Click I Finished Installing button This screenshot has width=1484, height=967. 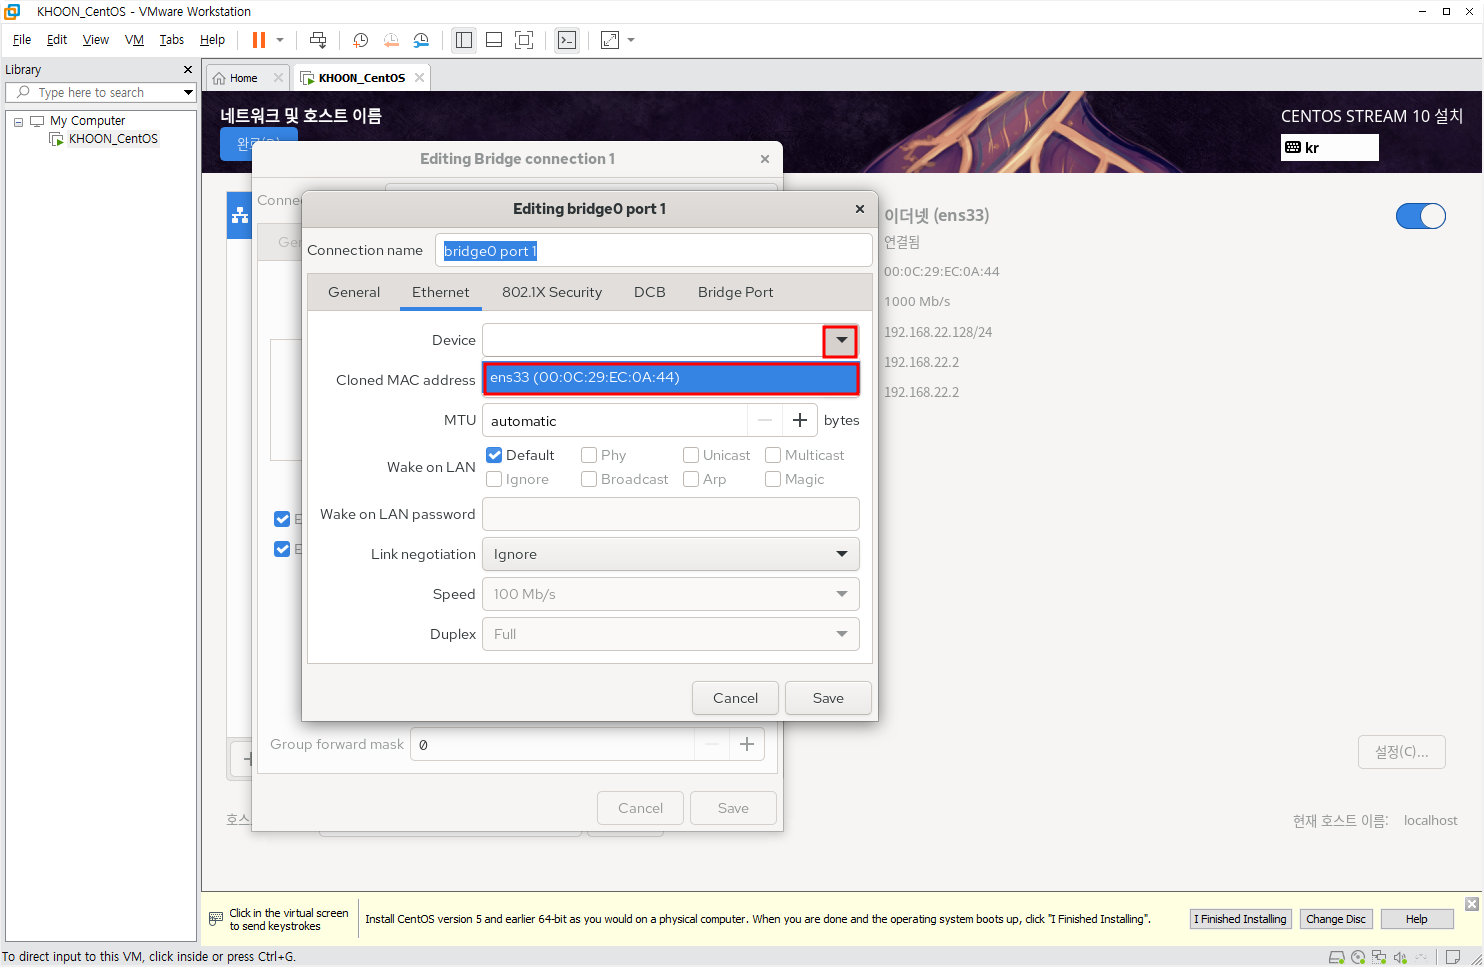[1240, 919]
